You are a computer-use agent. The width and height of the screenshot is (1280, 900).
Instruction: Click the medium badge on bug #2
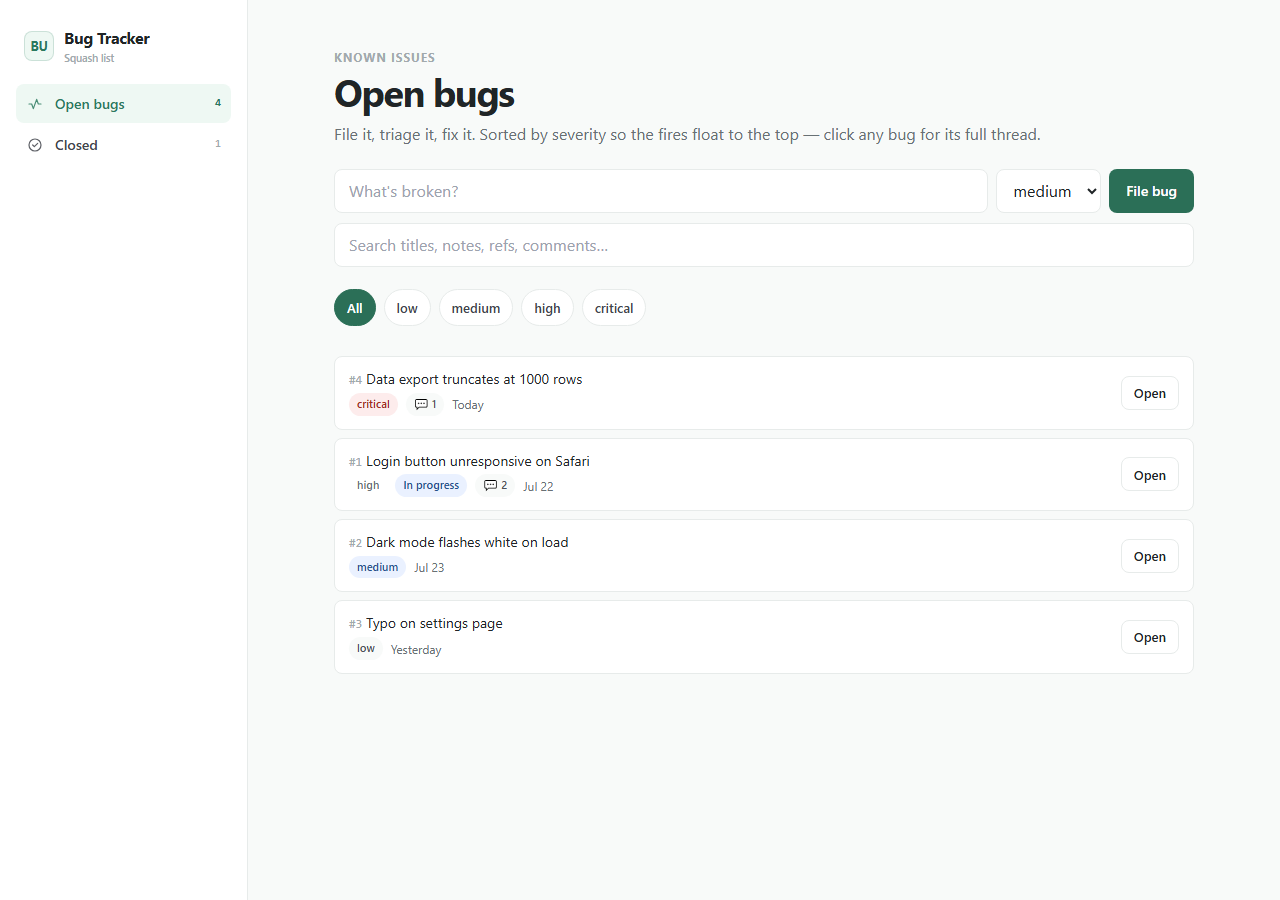[377, 567]
